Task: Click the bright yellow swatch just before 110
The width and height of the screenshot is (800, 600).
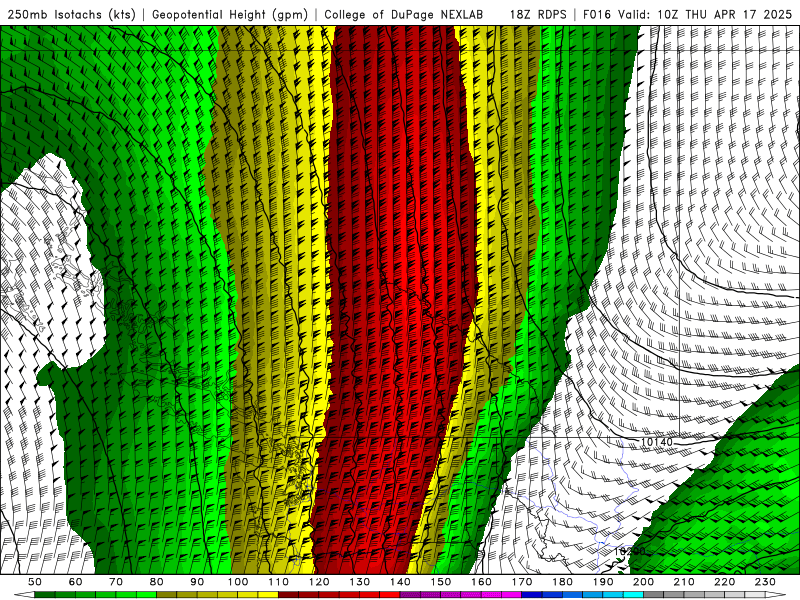Action: [268, 595]
